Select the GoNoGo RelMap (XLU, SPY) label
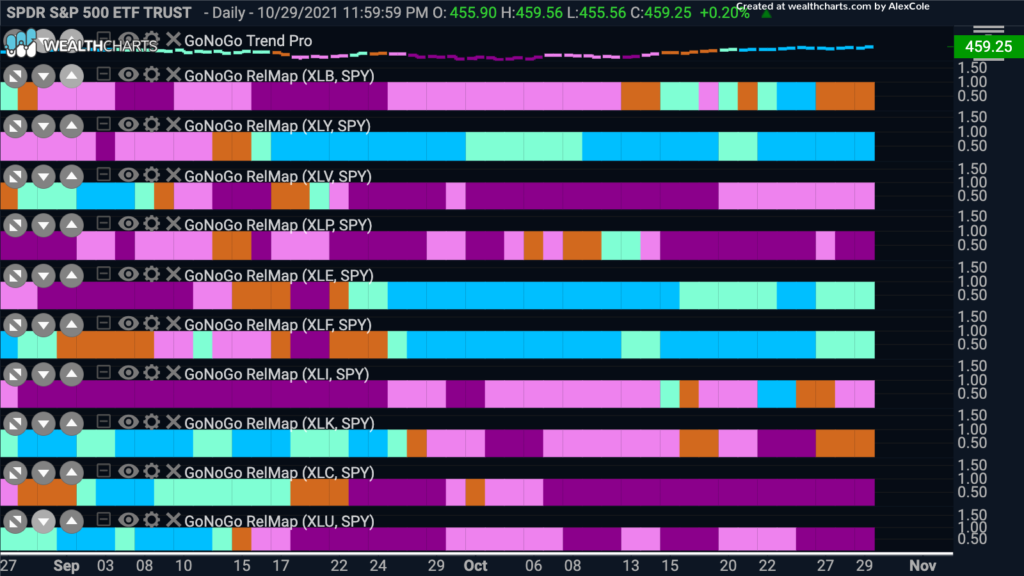 pos(279,521)
